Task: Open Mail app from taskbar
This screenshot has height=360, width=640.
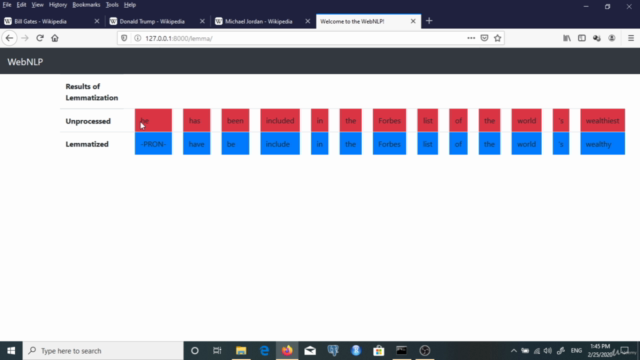Action: (x=310, y=351)
